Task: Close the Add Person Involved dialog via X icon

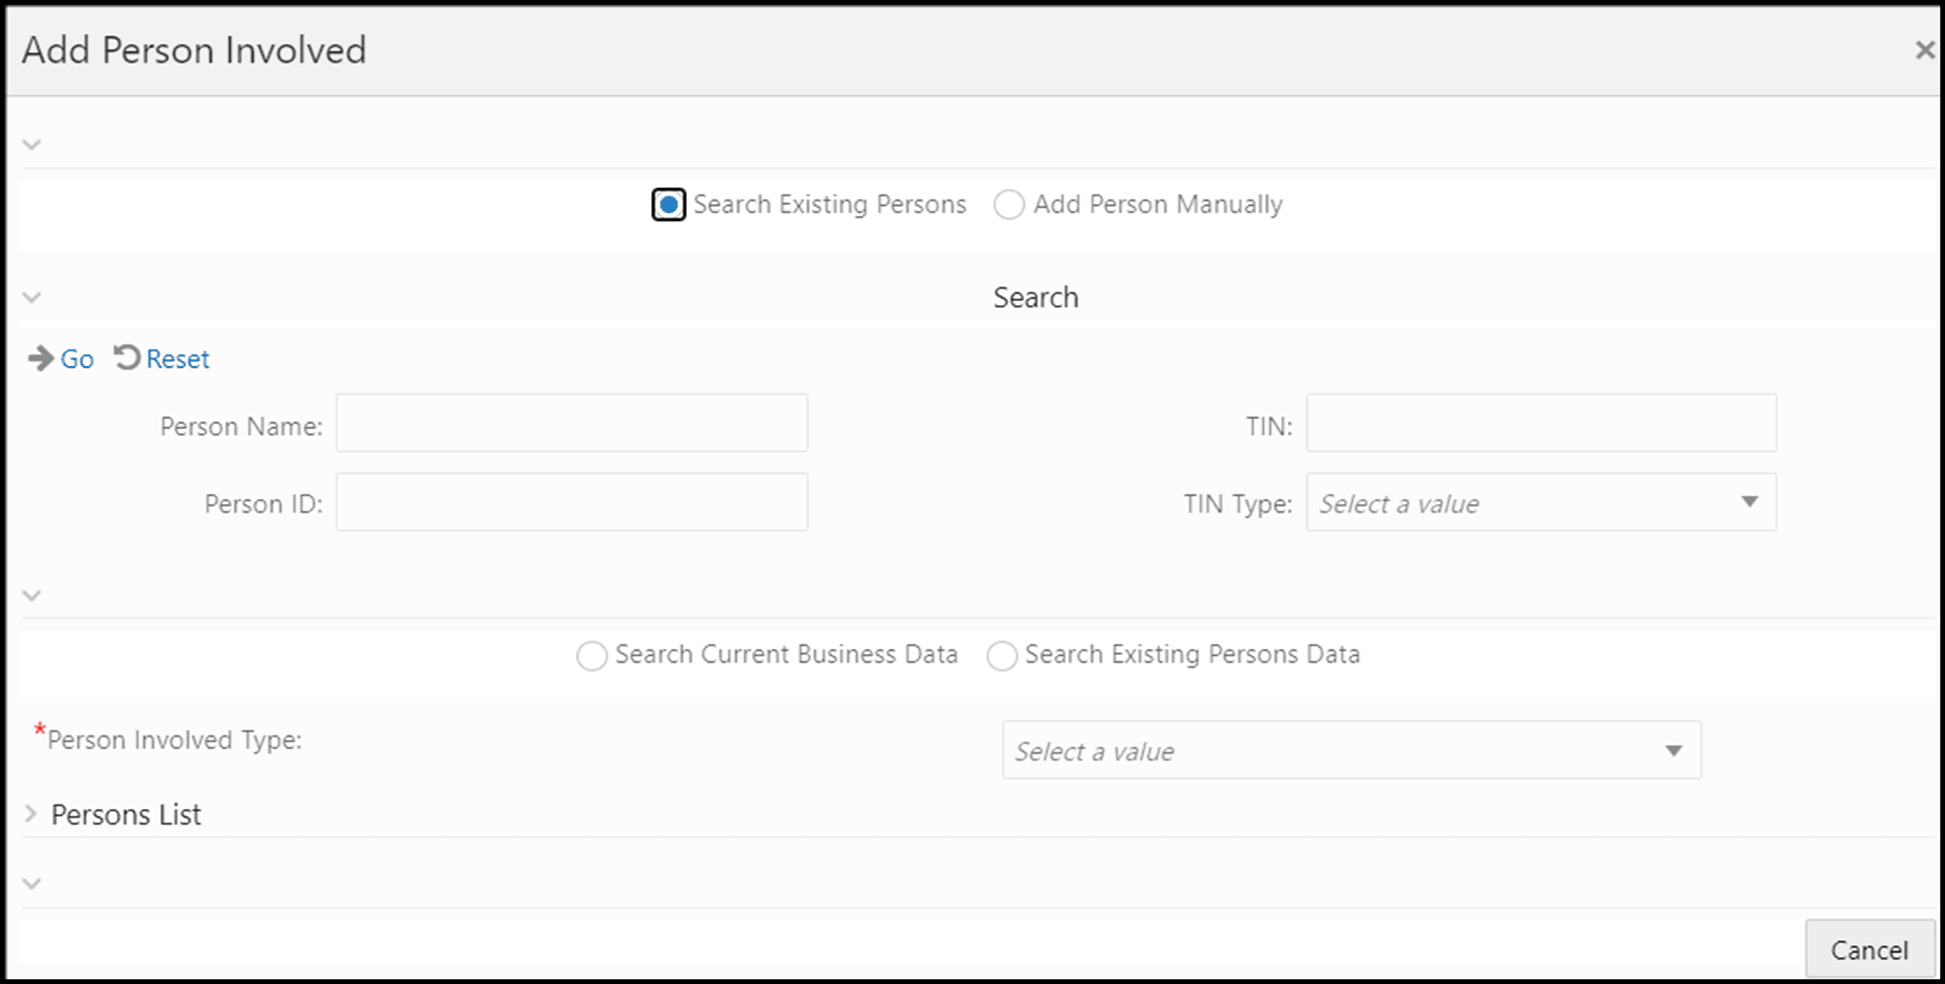Action: click(x=1925, y=48)
